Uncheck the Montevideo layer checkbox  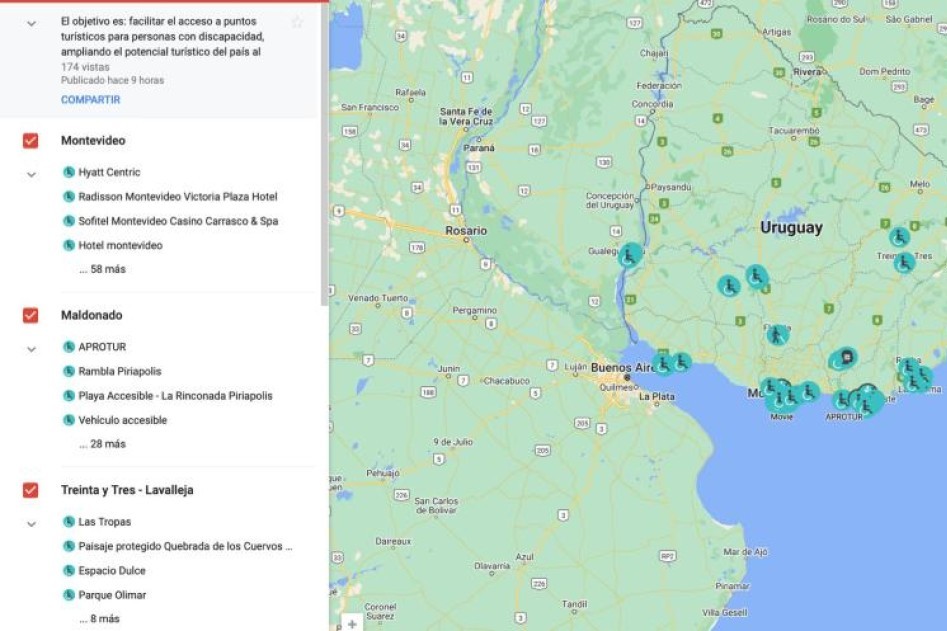pos(31,141)
